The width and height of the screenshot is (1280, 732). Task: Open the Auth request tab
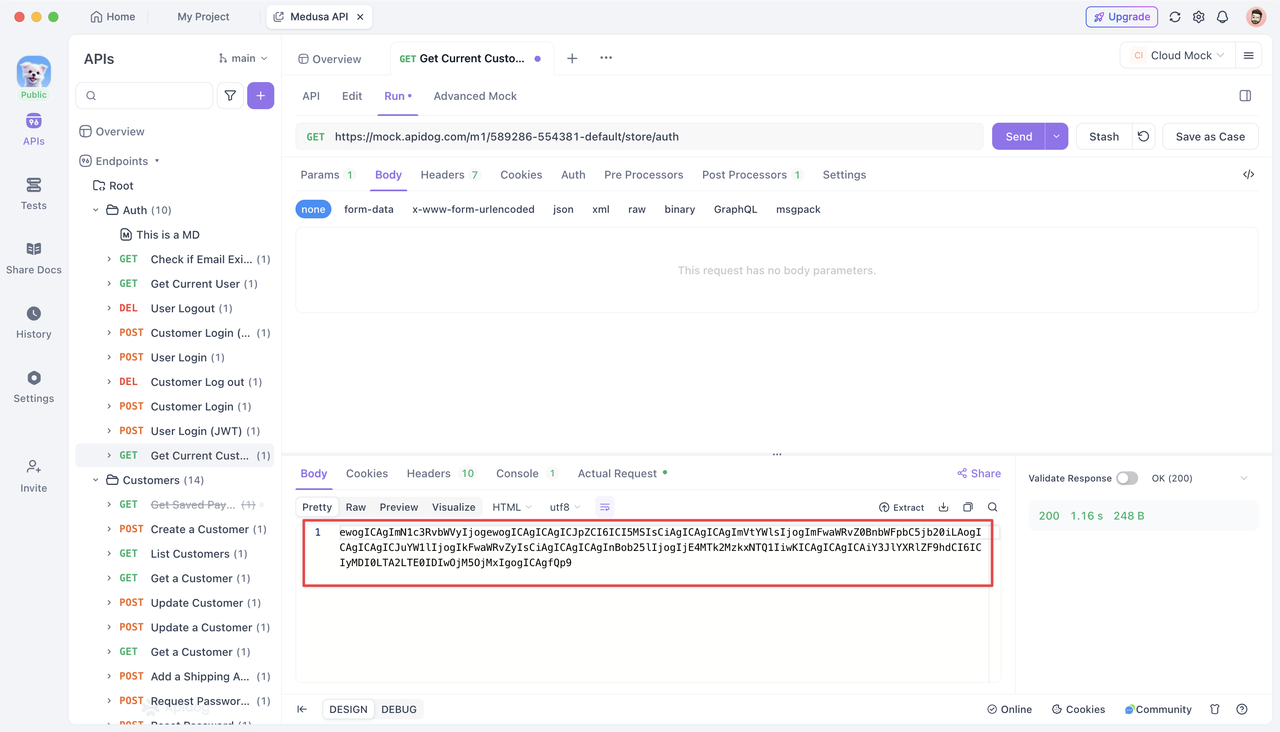[573, 175]
